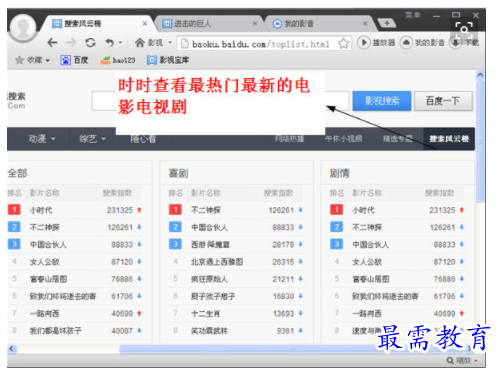Open 女人公敌 in the 全部 list
Viewport: 499px width, 369px height.
click(x=45, y=262)
